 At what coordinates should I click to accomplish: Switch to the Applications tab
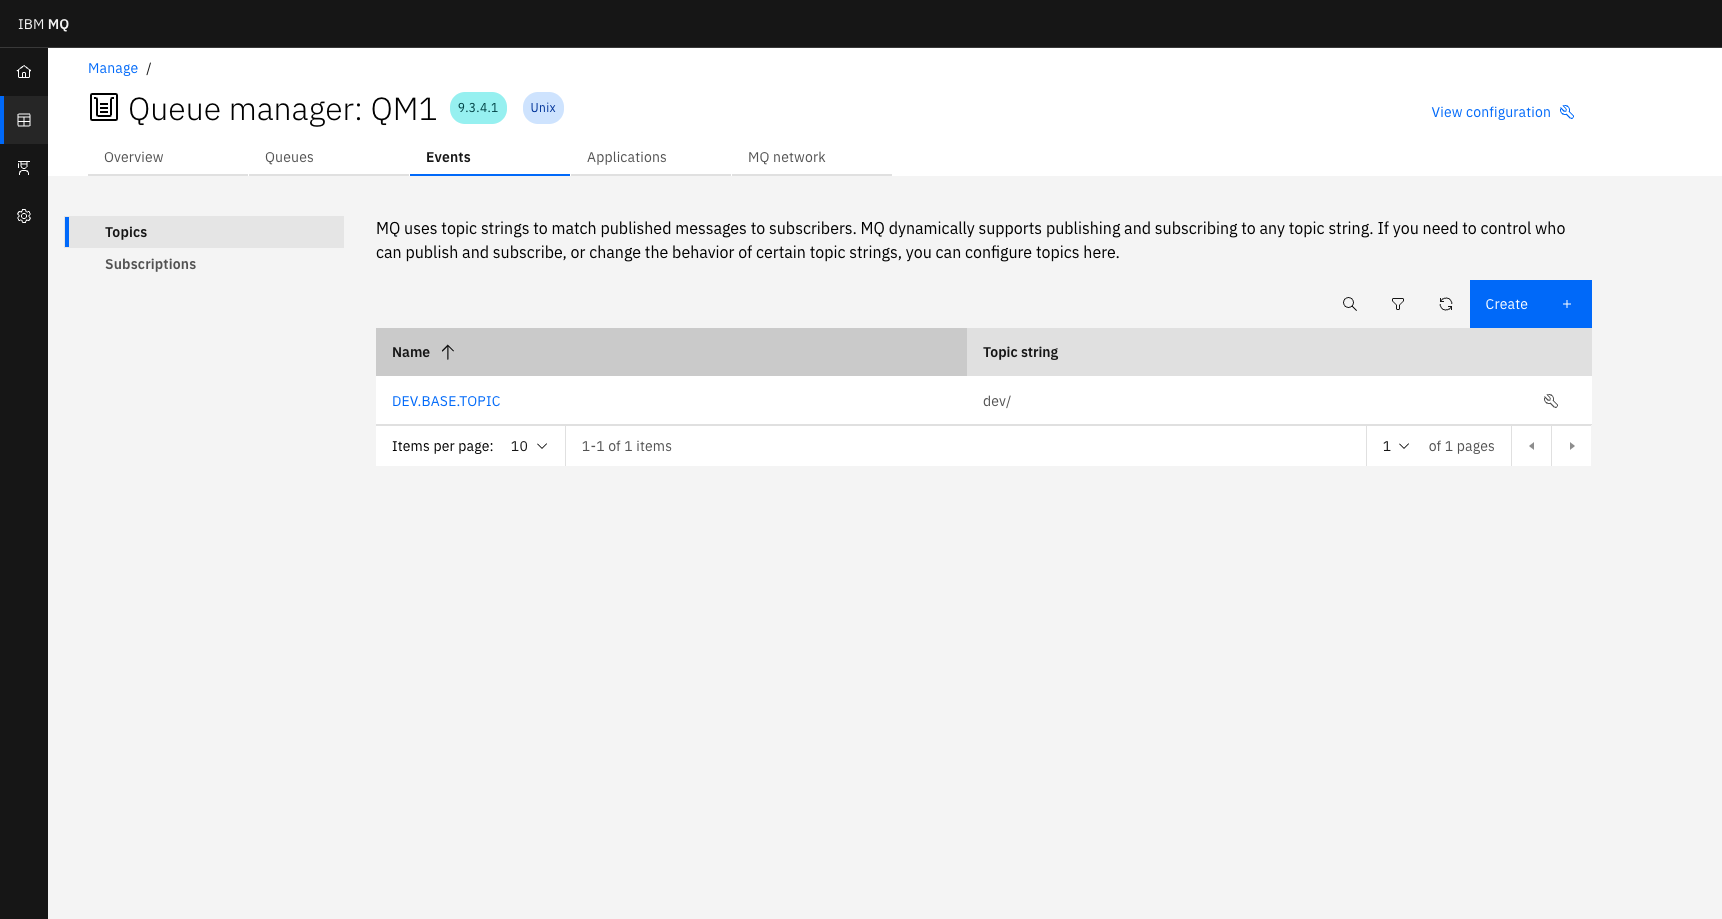click(627, 157)
